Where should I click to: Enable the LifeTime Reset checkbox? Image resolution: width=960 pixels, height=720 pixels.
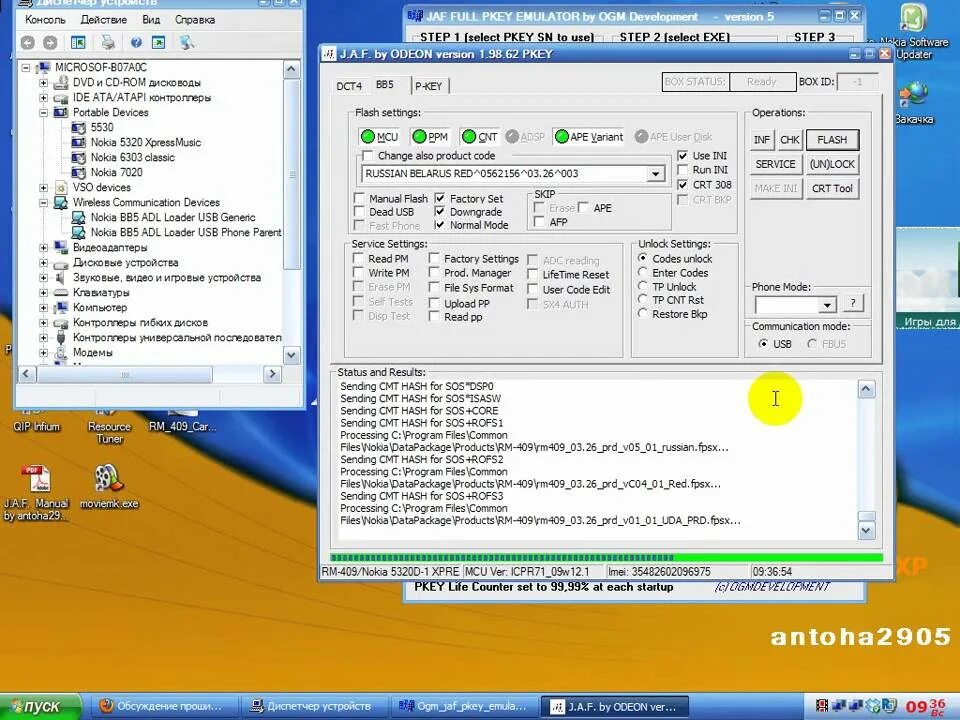coord(533,275)
